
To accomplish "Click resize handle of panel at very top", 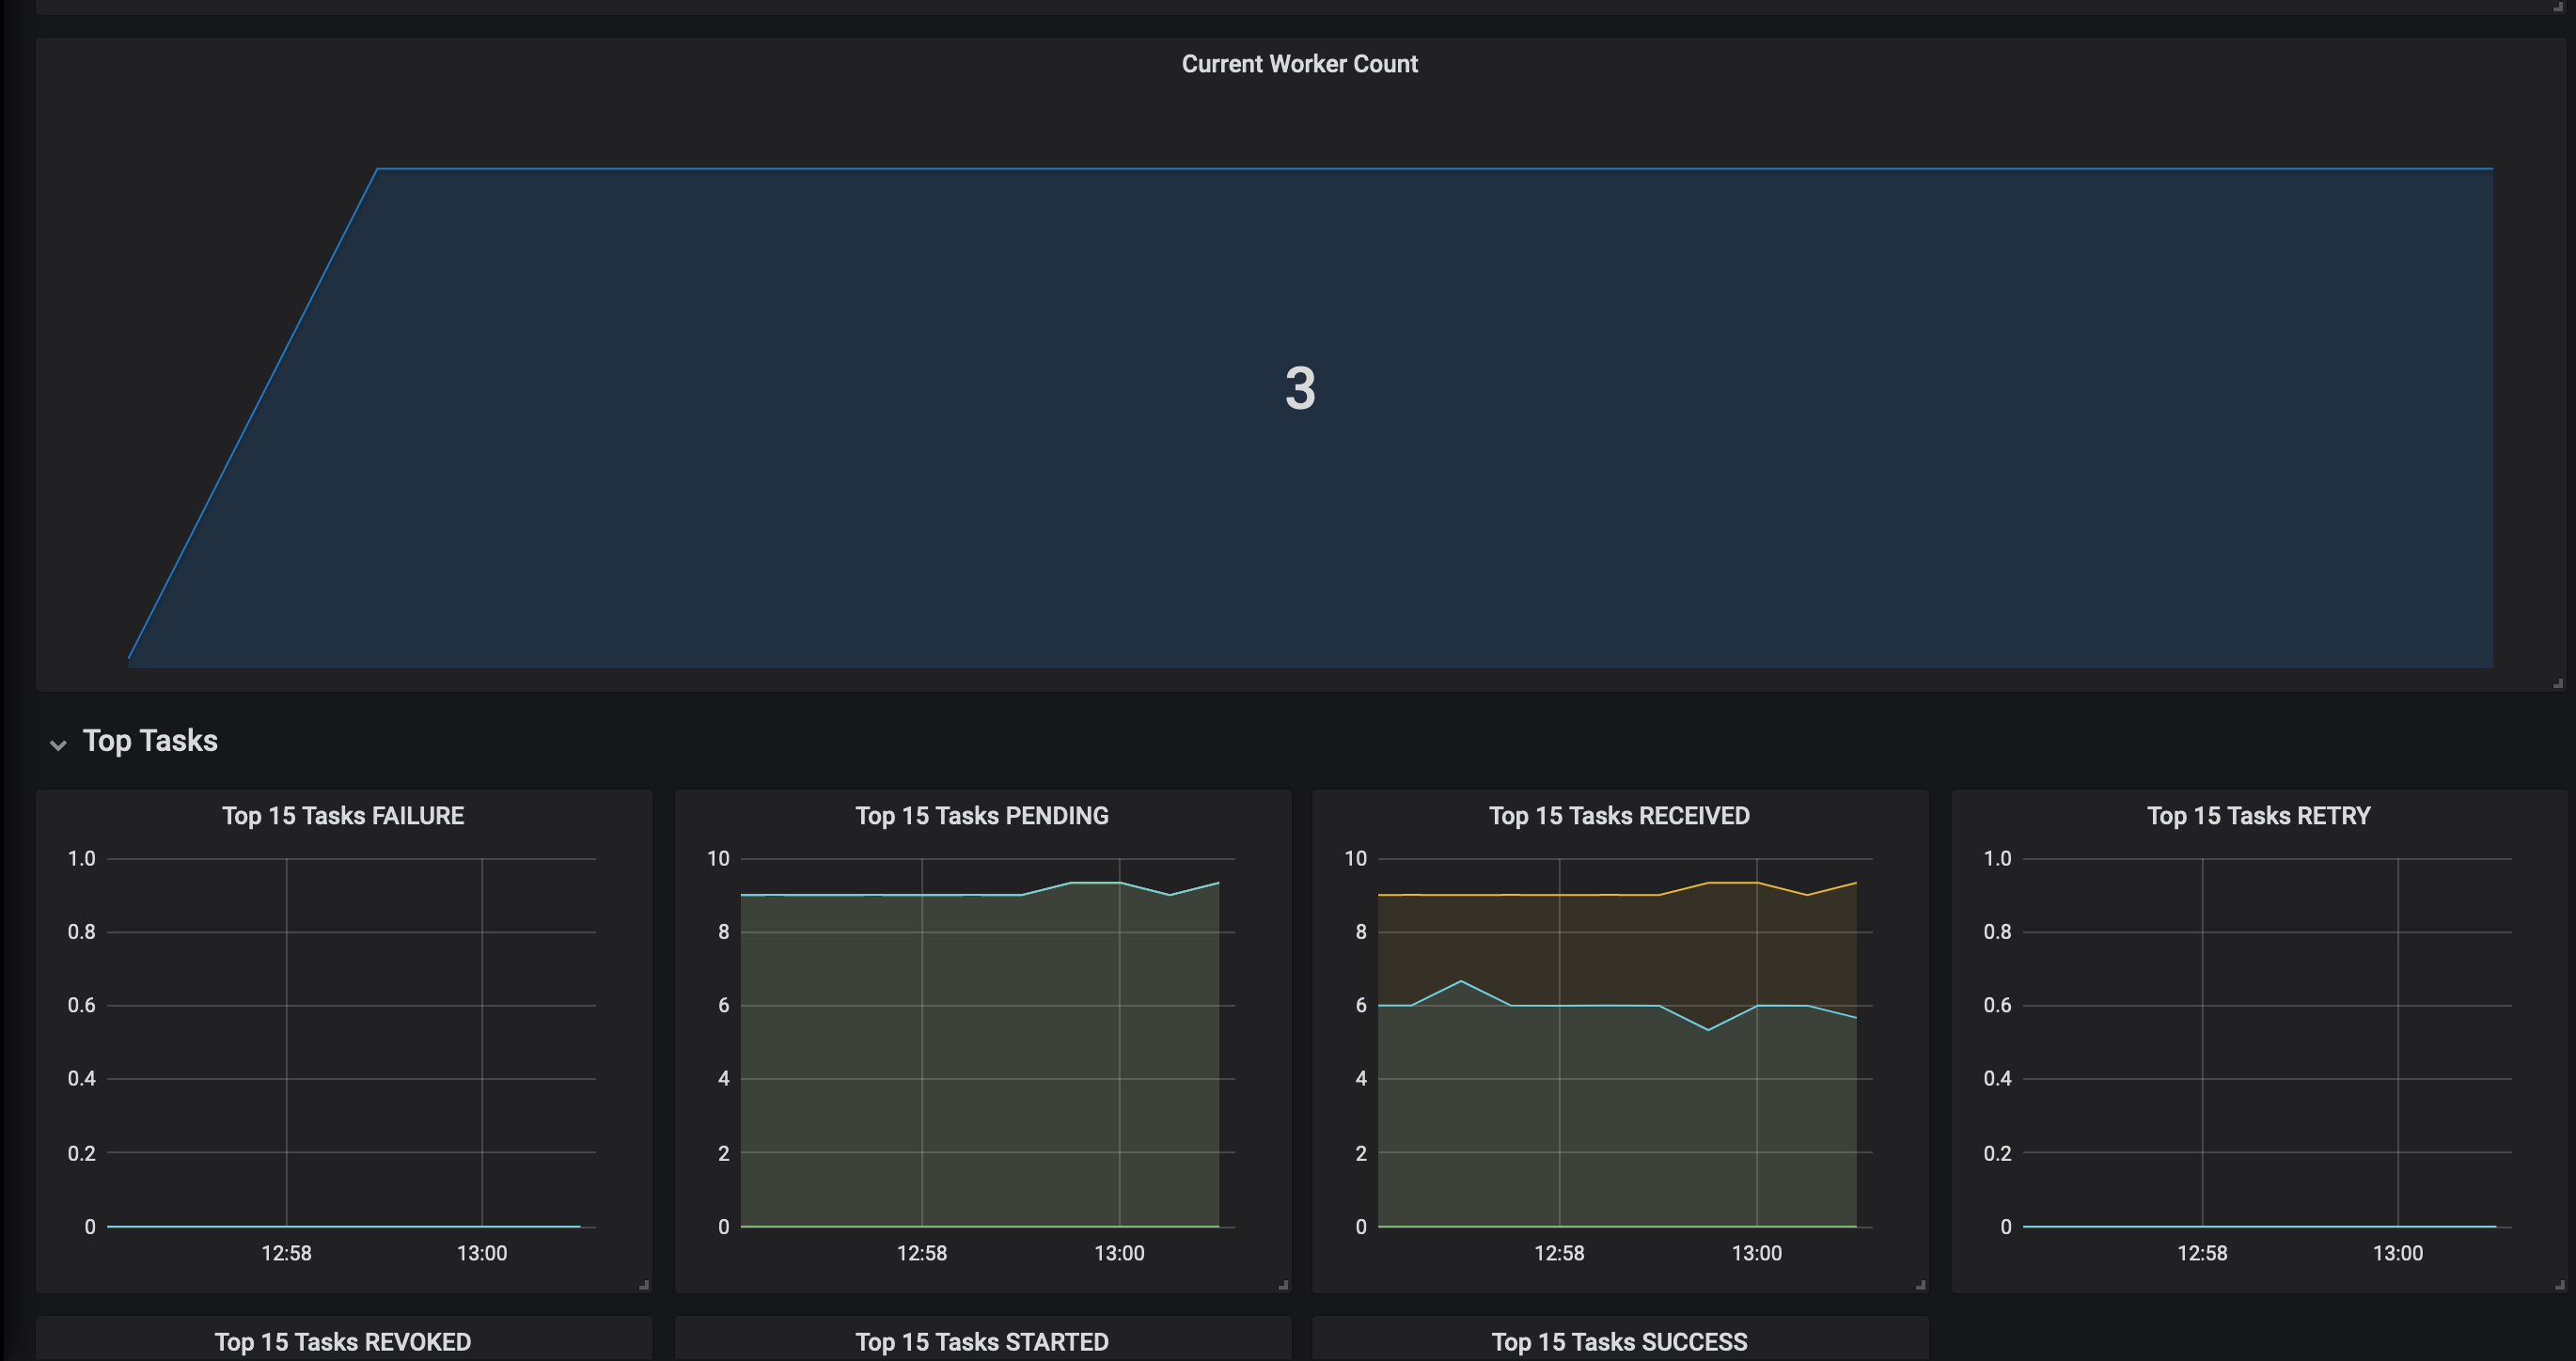I will point(2558,6).
